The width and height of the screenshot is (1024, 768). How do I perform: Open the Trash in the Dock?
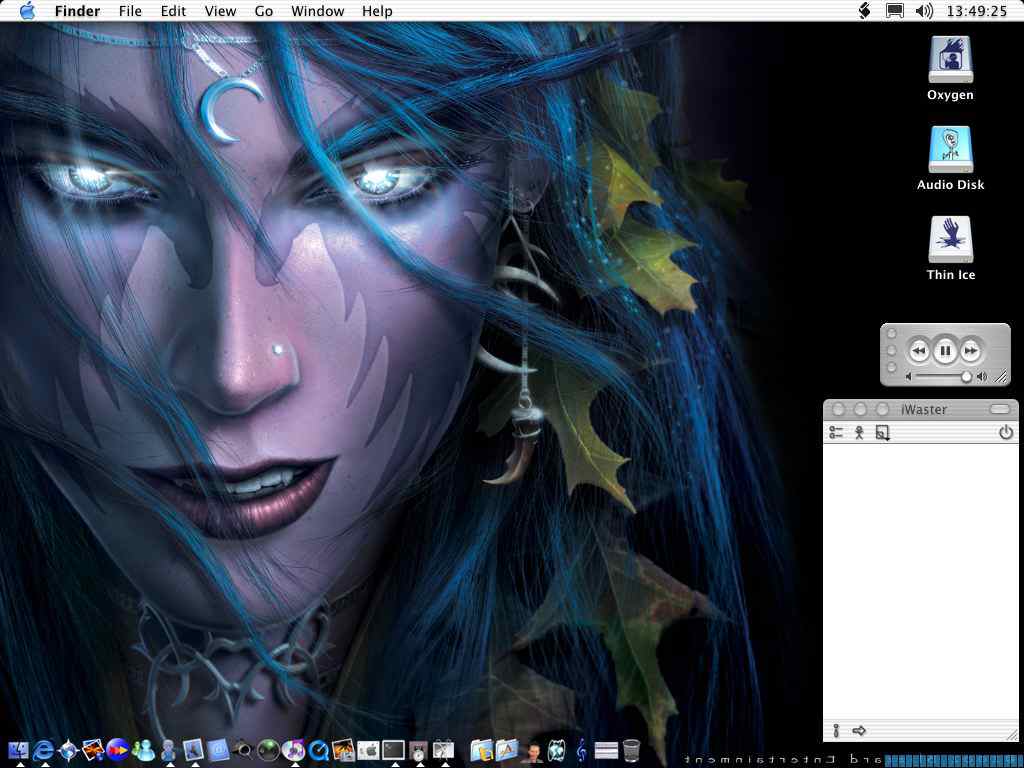(x=631, y=750)
